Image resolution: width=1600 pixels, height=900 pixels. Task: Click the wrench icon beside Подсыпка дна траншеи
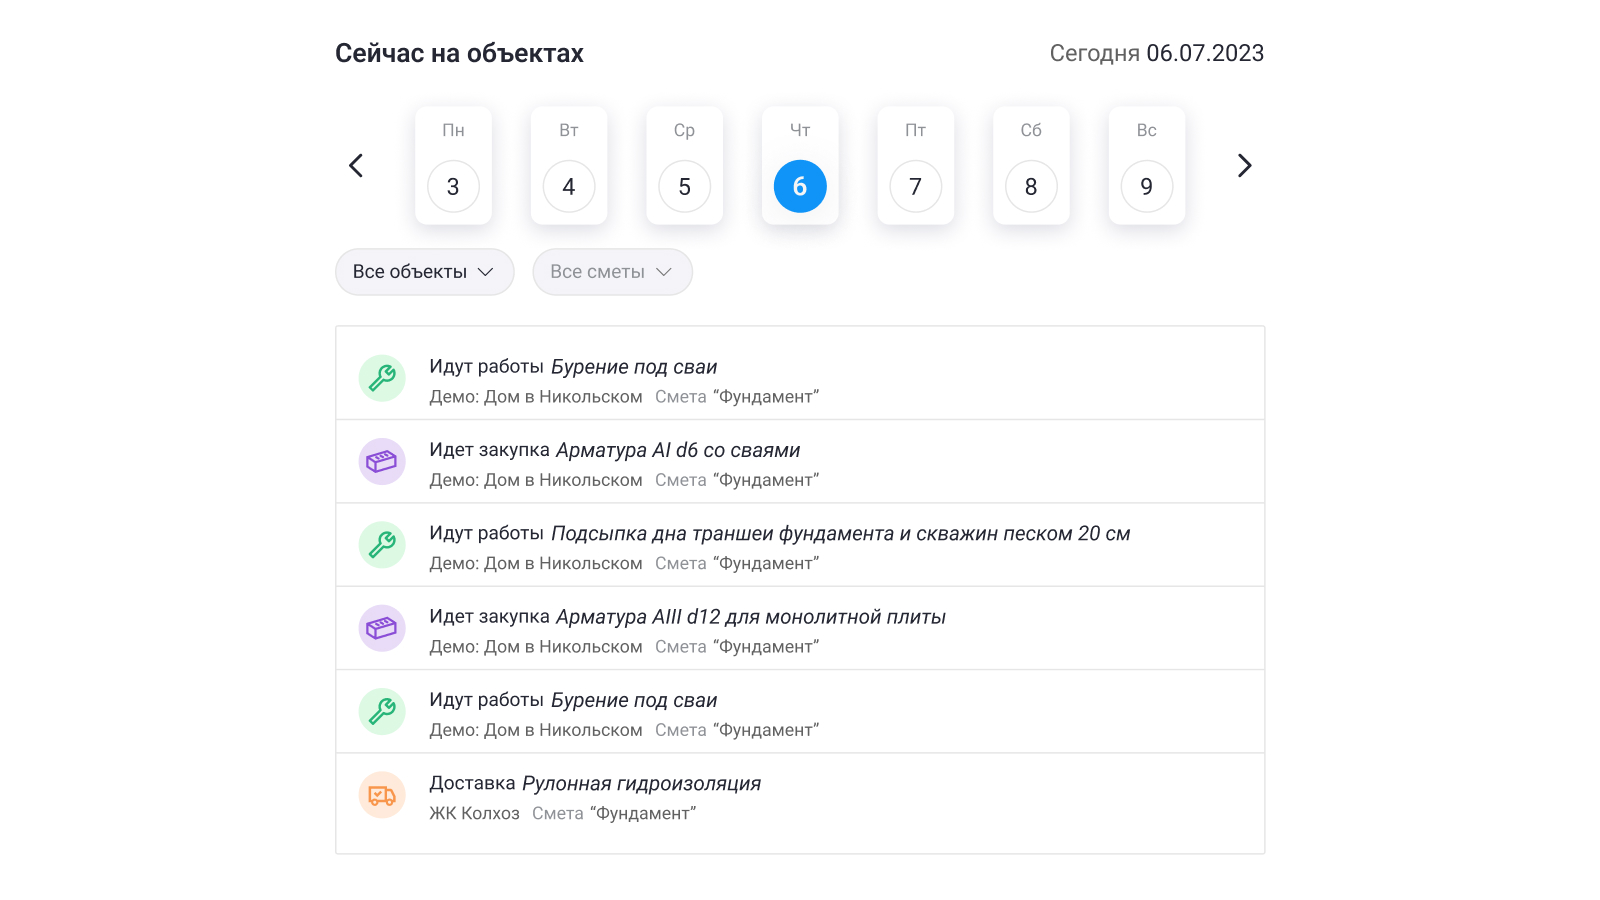[x=382, y=545]
